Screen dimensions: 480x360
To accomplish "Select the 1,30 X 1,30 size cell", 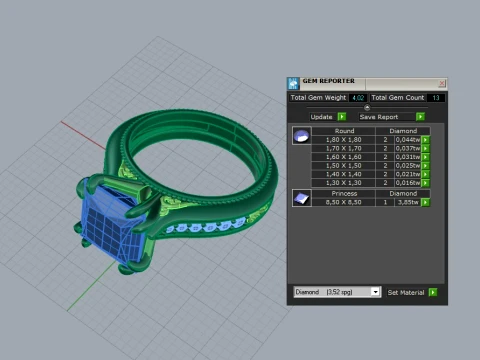I will point(344,183).
